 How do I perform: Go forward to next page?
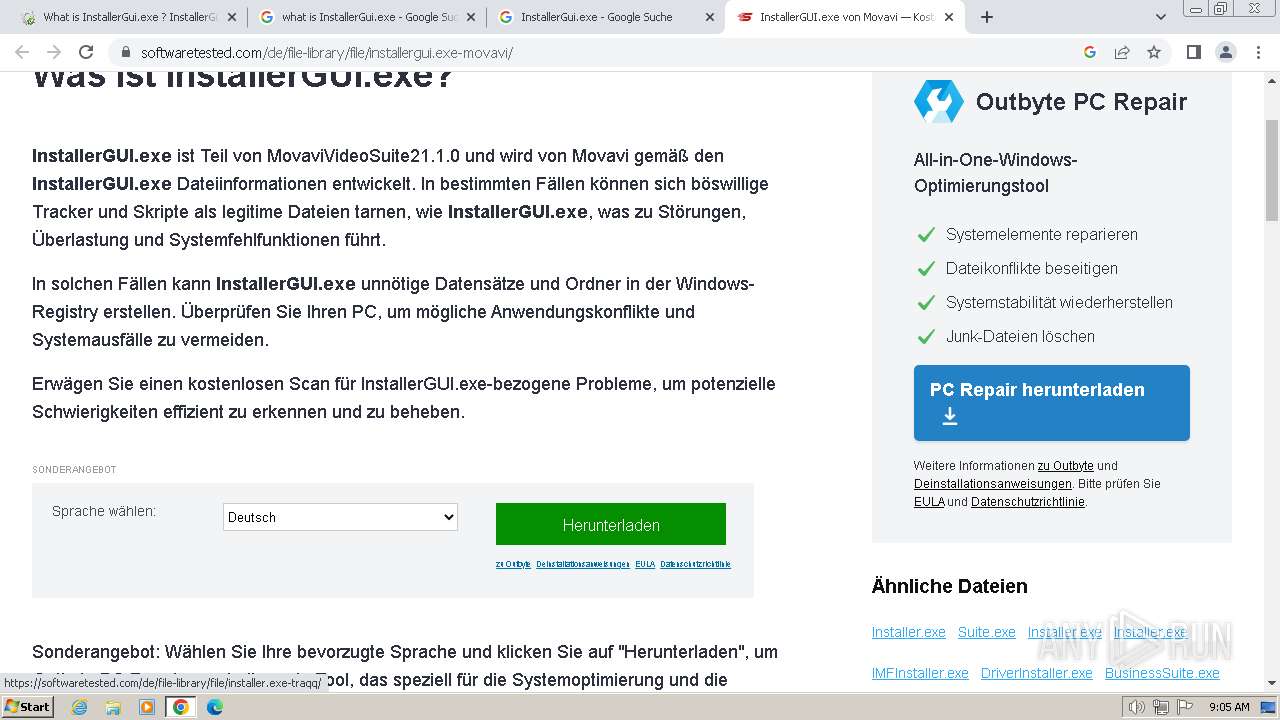tap(54, 52)
